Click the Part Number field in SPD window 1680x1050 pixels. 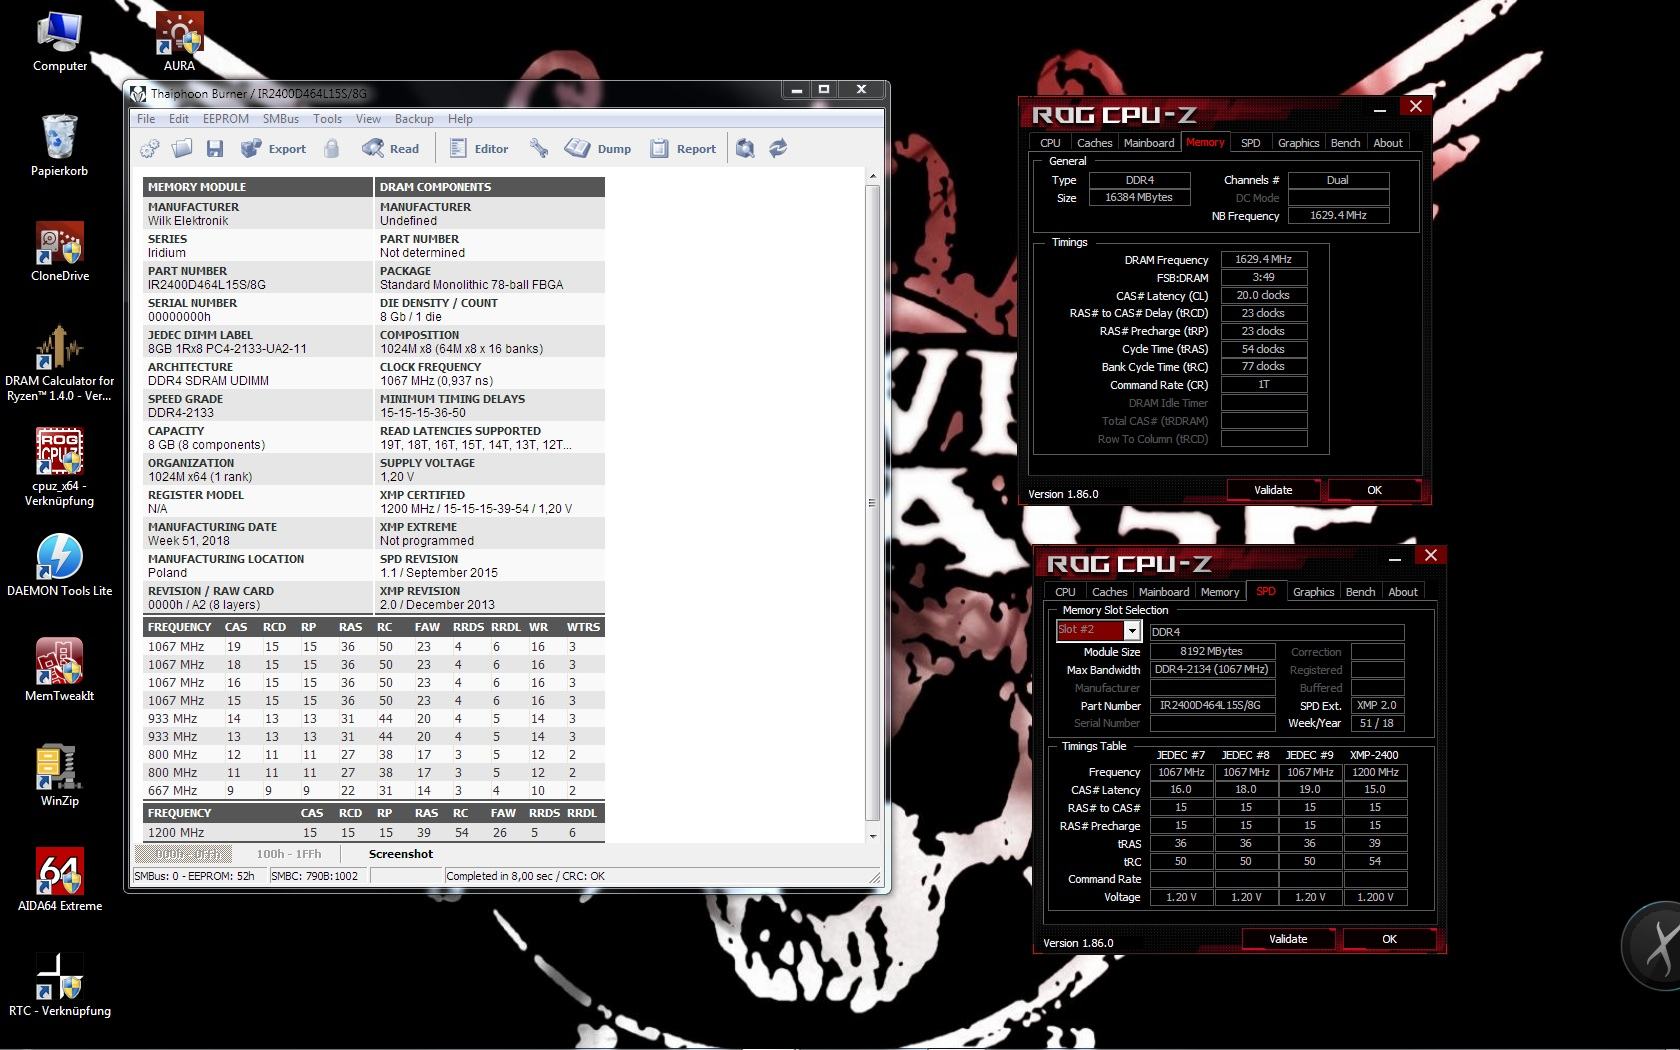coord(1212,706)
